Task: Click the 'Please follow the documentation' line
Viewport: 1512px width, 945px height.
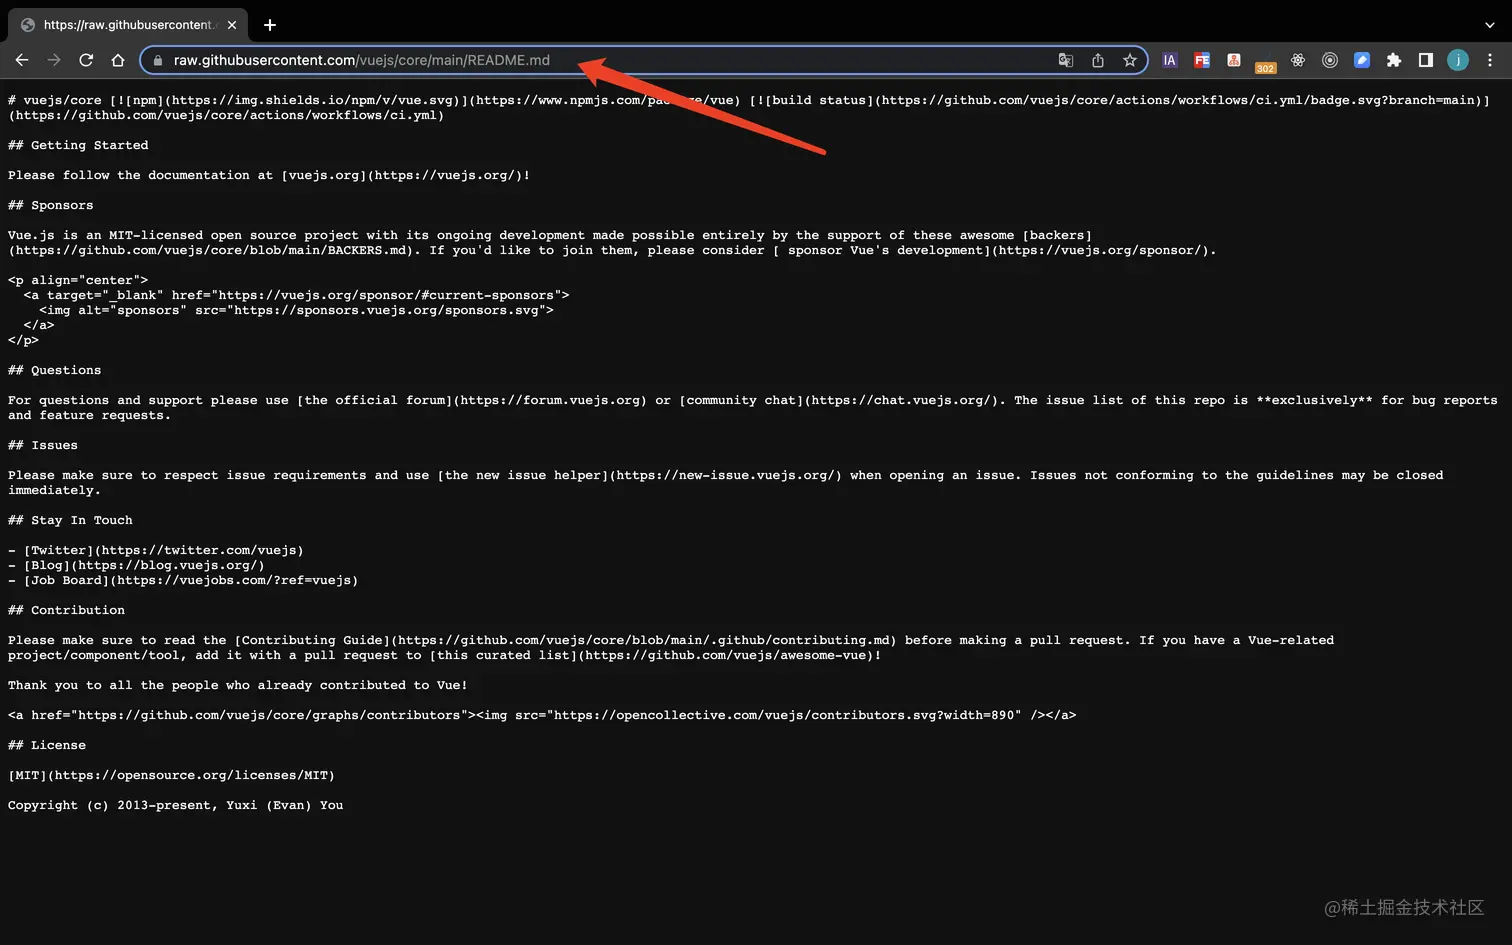Action: point(269,175)
